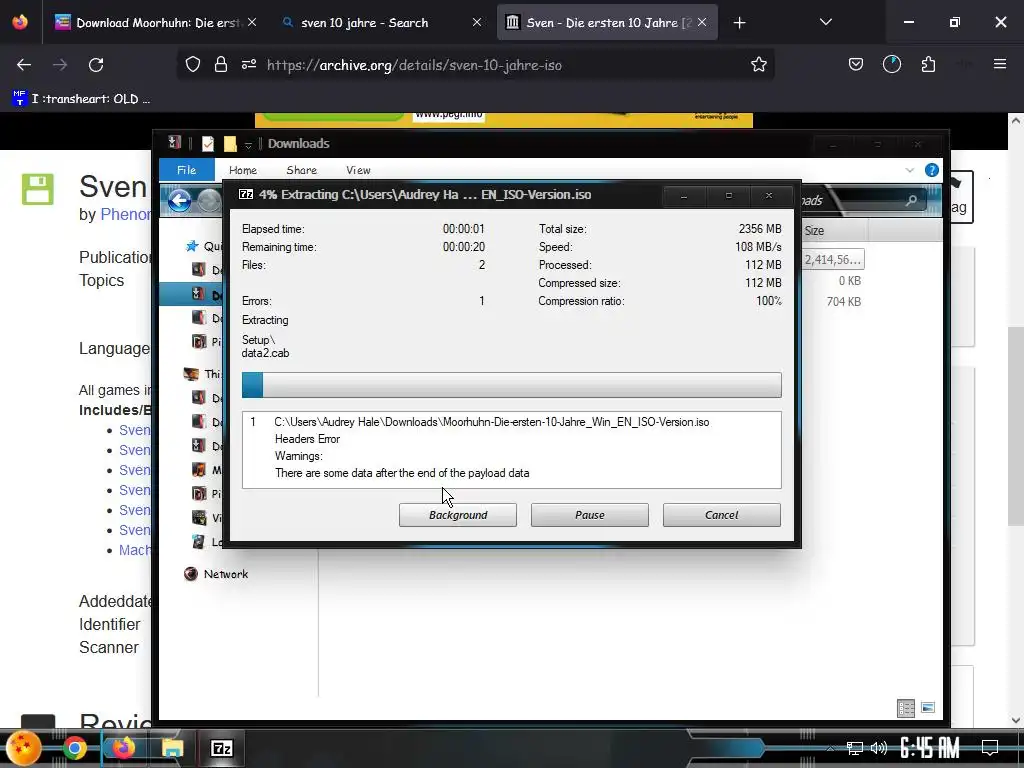The width and height of the screenshot is (1024, 768).
Task: Click the archive.org URL address field
Action: tap(415, 65)
